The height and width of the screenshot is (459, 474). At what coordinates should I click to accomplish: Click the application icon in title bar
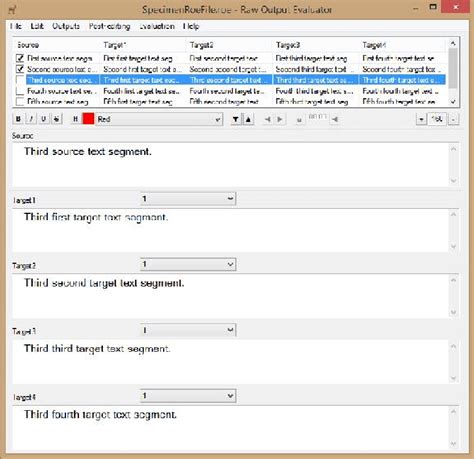pos(12,9)
